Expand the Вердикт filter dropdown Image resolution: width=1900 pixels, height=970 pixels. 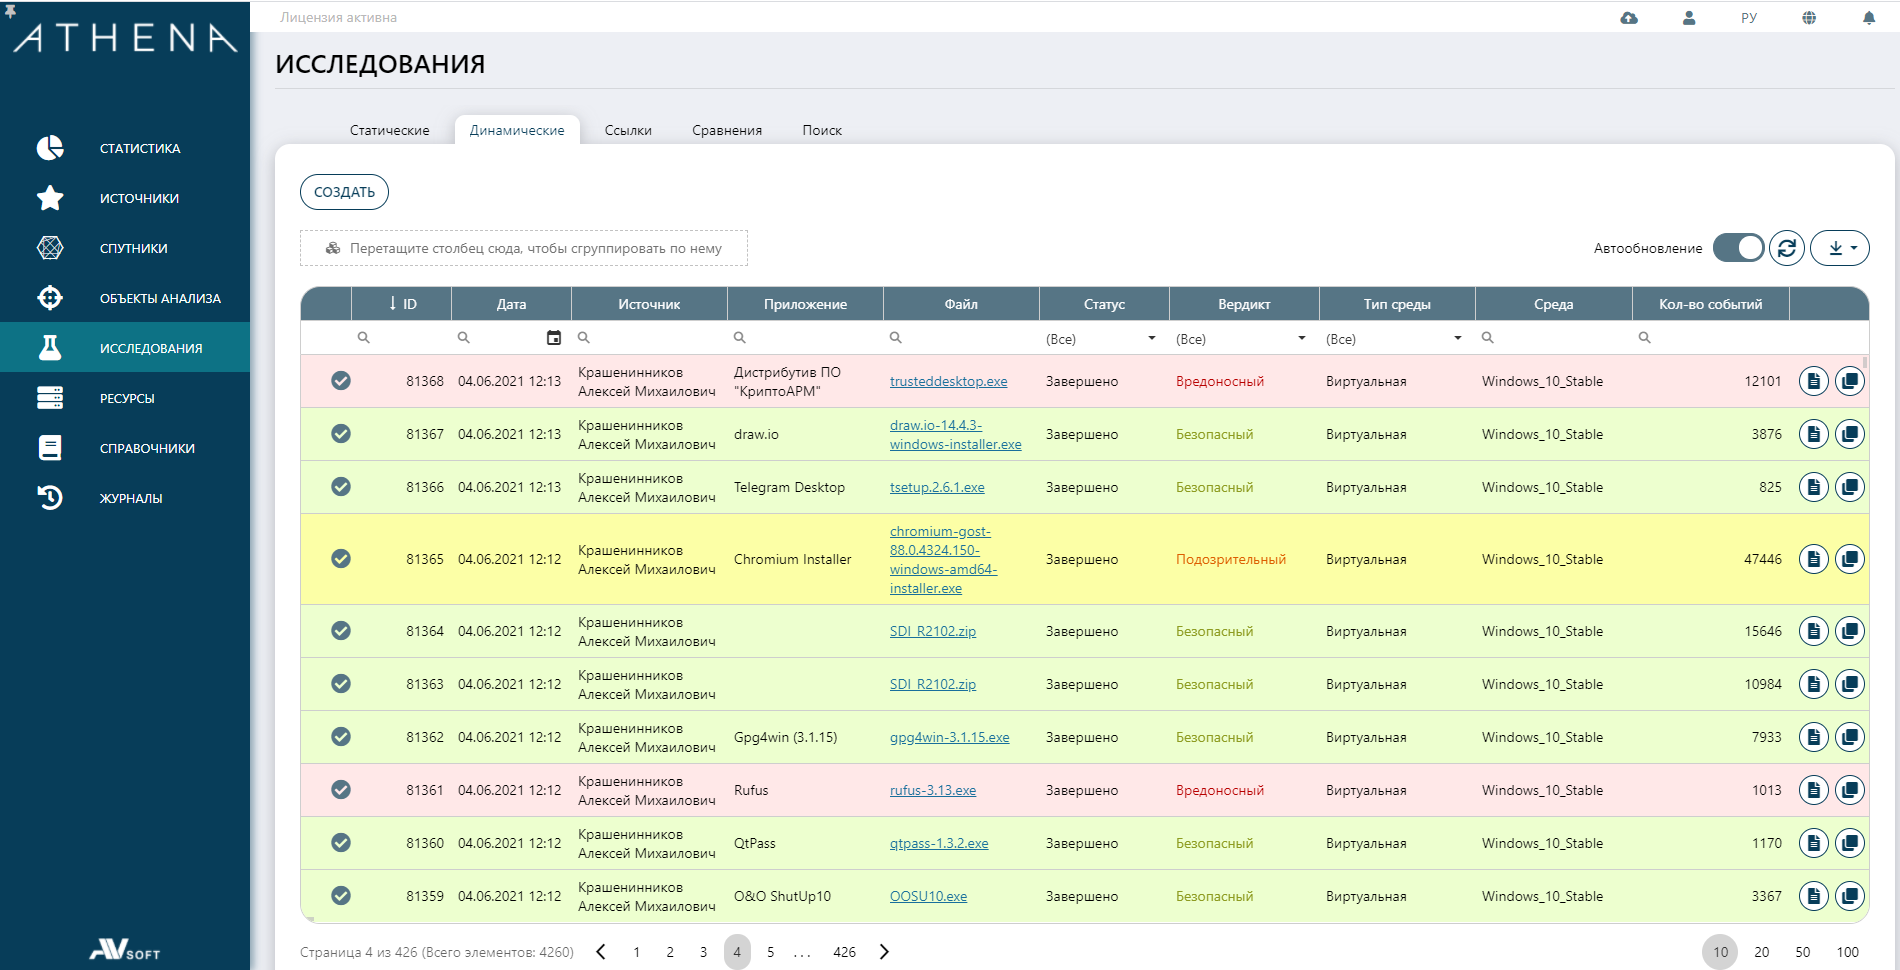point(1302,338)
